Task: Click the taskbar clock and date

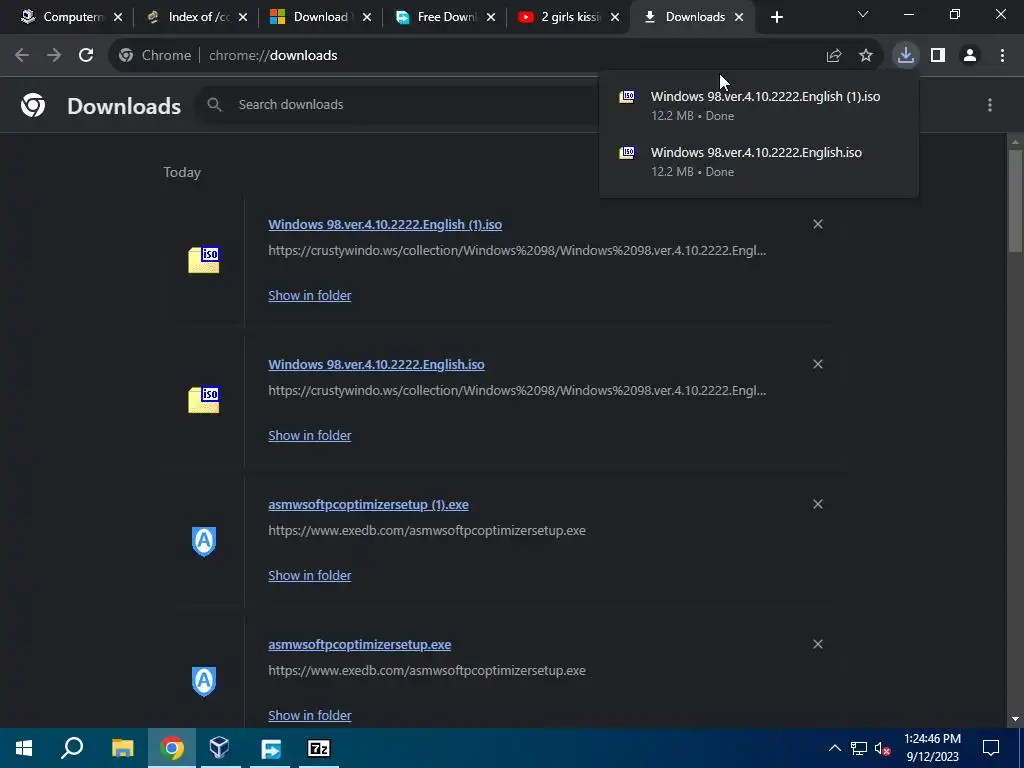Action: click(933, 748)
